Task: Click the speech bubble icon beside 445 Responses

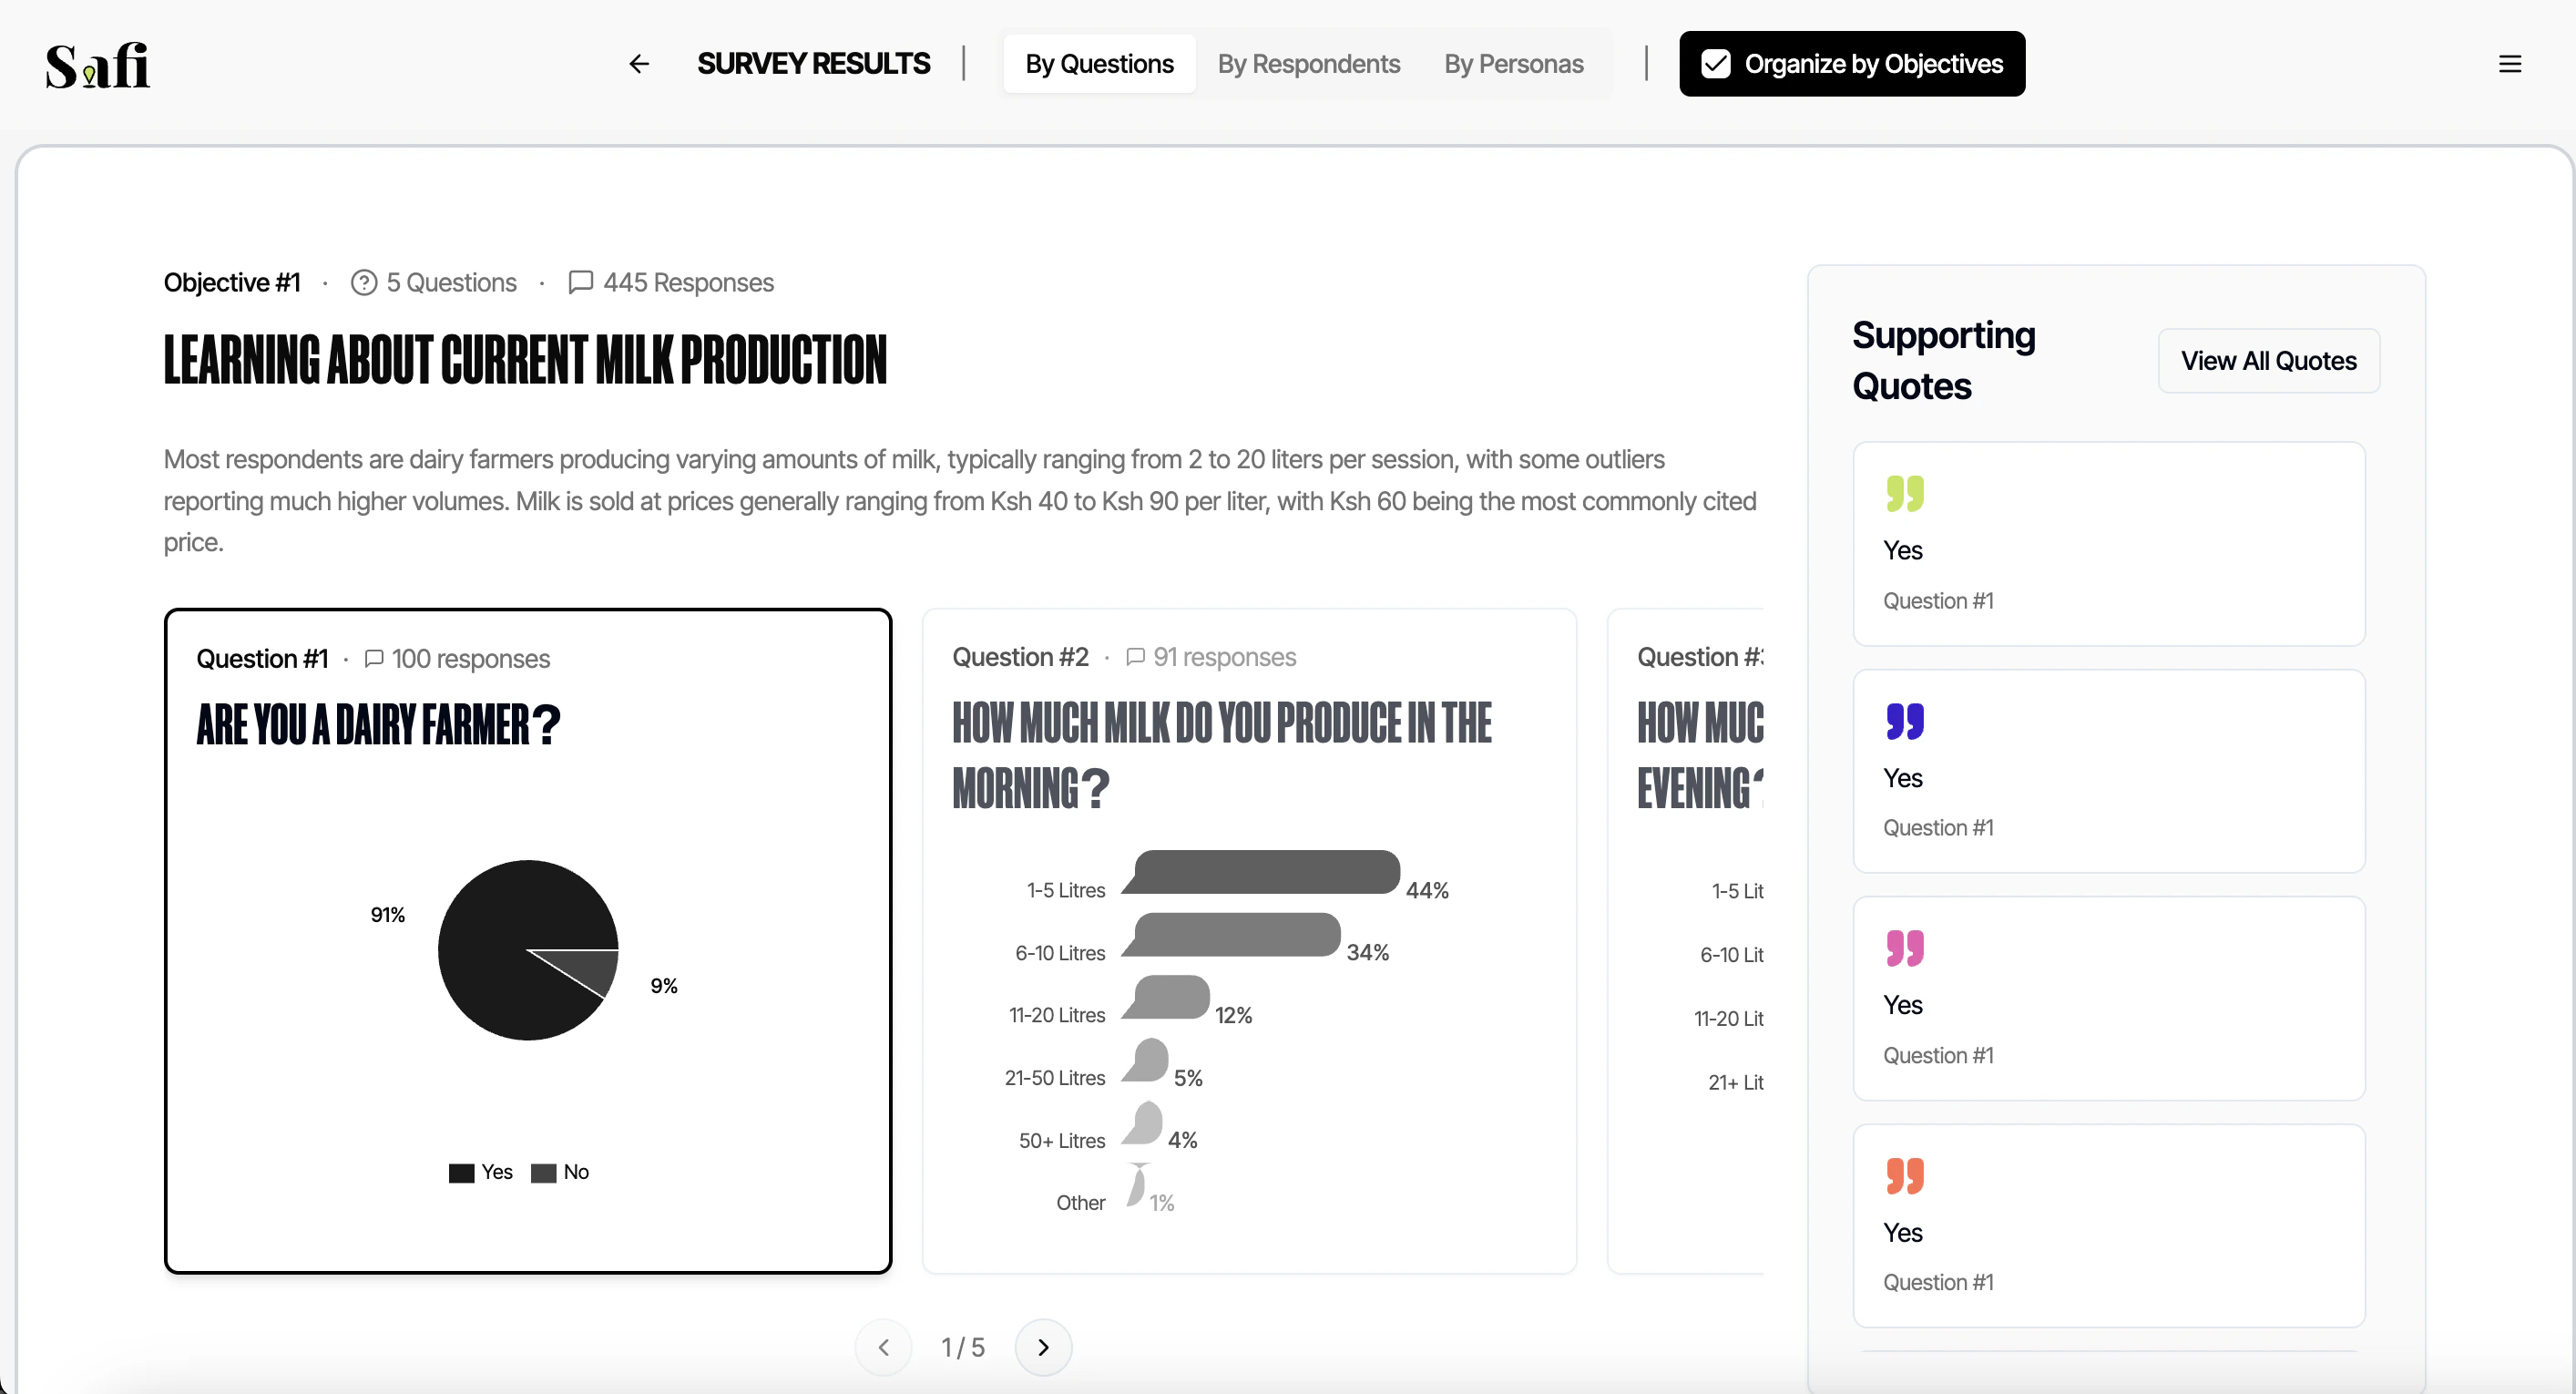Action: (580, 282)
